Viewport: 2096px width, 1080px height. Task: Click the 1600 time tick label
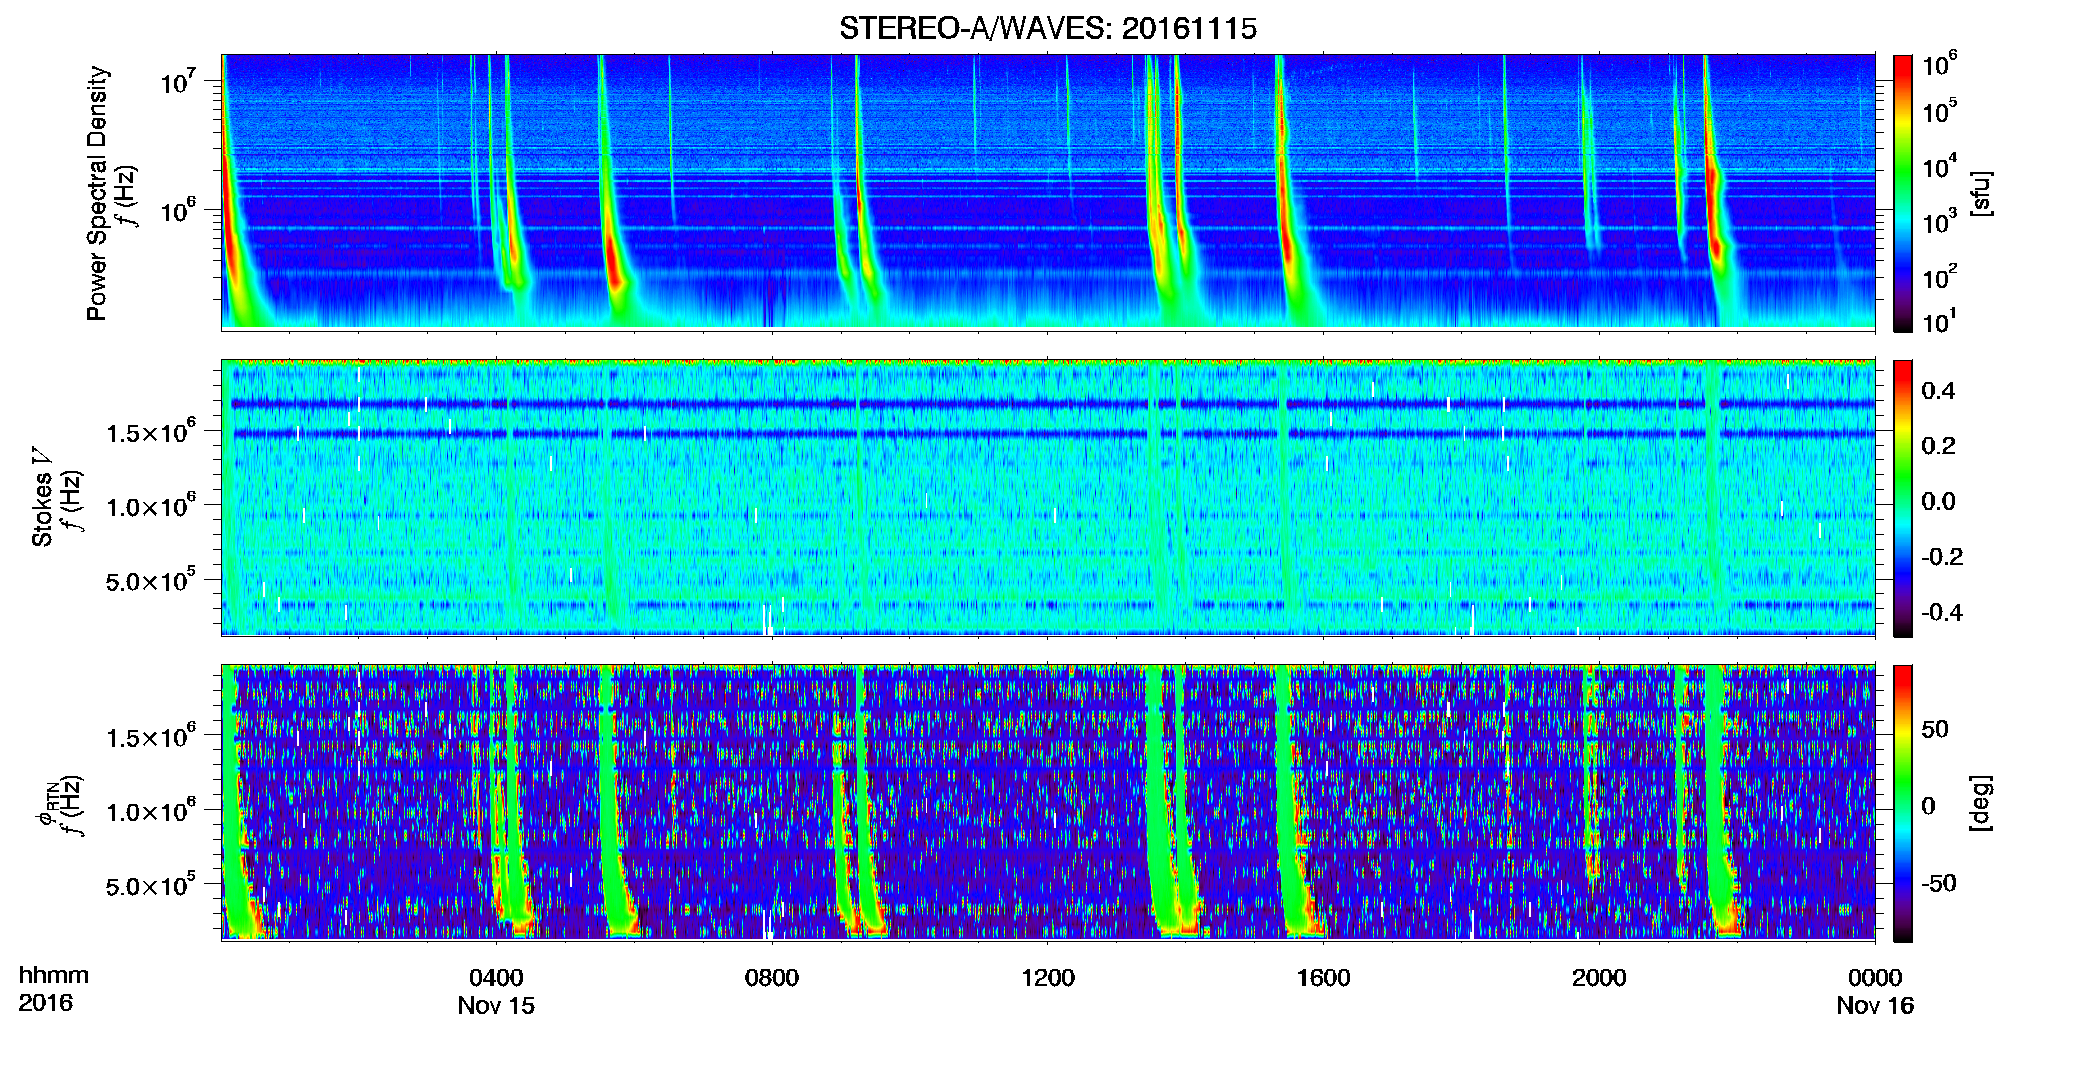click(1323, 978)
